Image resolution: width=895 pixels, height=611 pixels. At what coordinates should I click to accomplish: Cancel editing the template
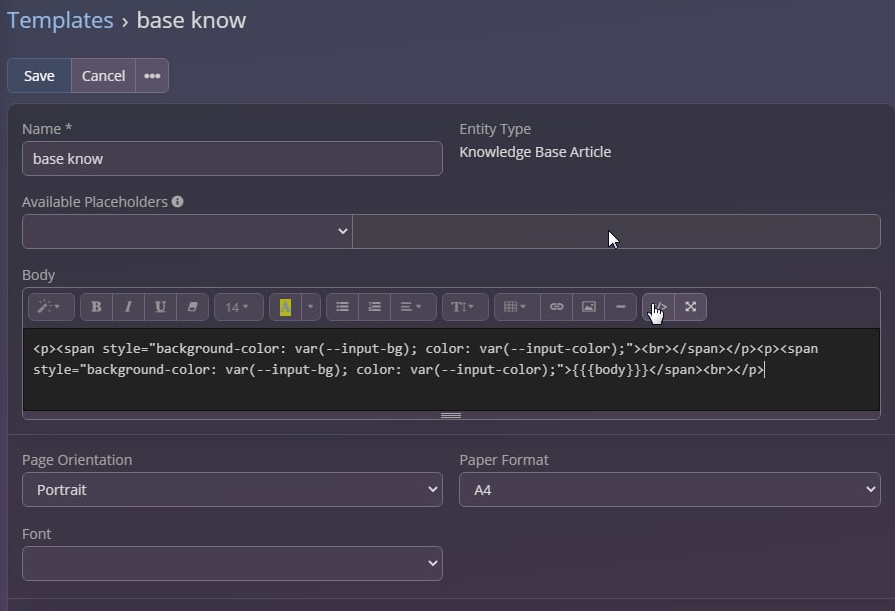[103, 76]
